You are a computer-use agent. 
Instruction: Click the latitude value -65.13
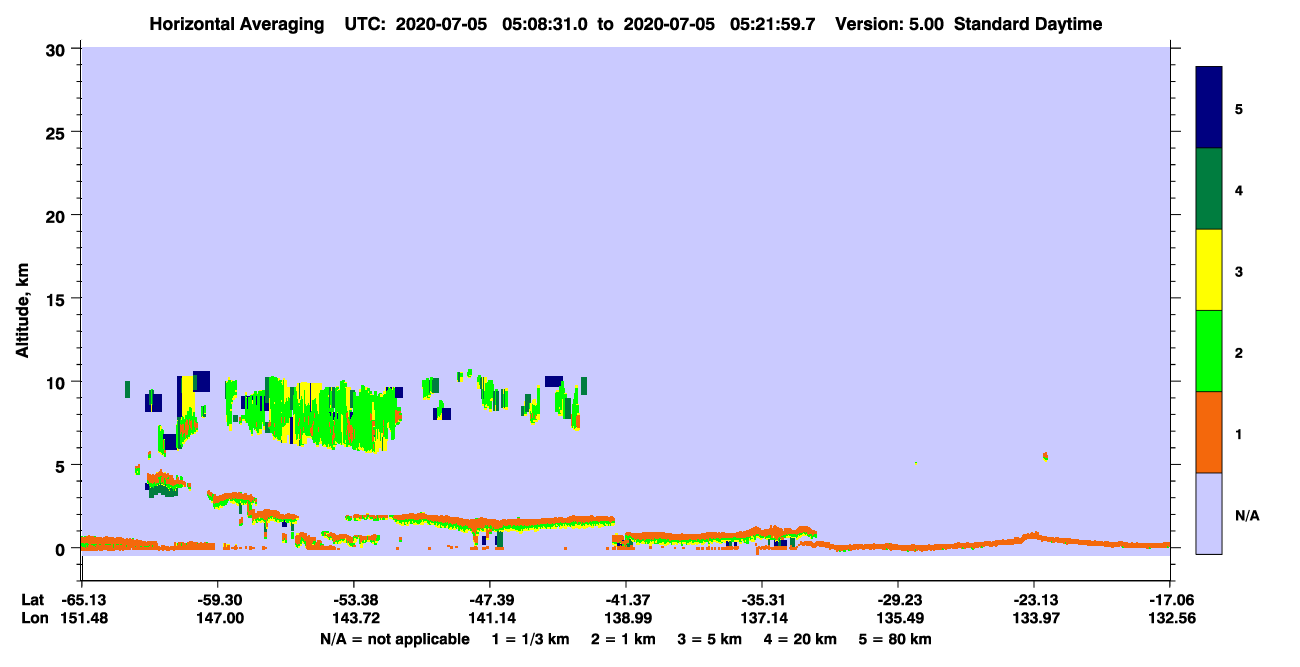pyautogui.click(x=82, y=600)
